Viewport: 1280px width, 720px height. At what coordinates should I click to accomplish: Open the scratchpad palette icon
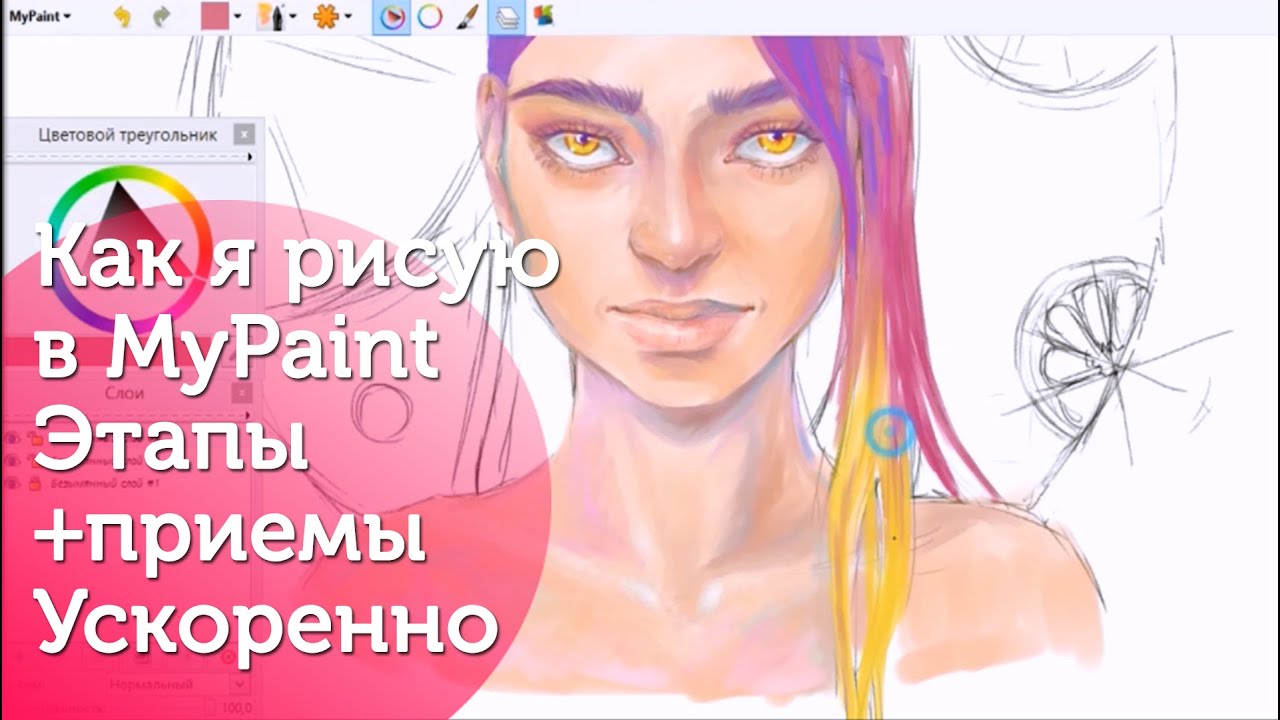tap(544, 15)
